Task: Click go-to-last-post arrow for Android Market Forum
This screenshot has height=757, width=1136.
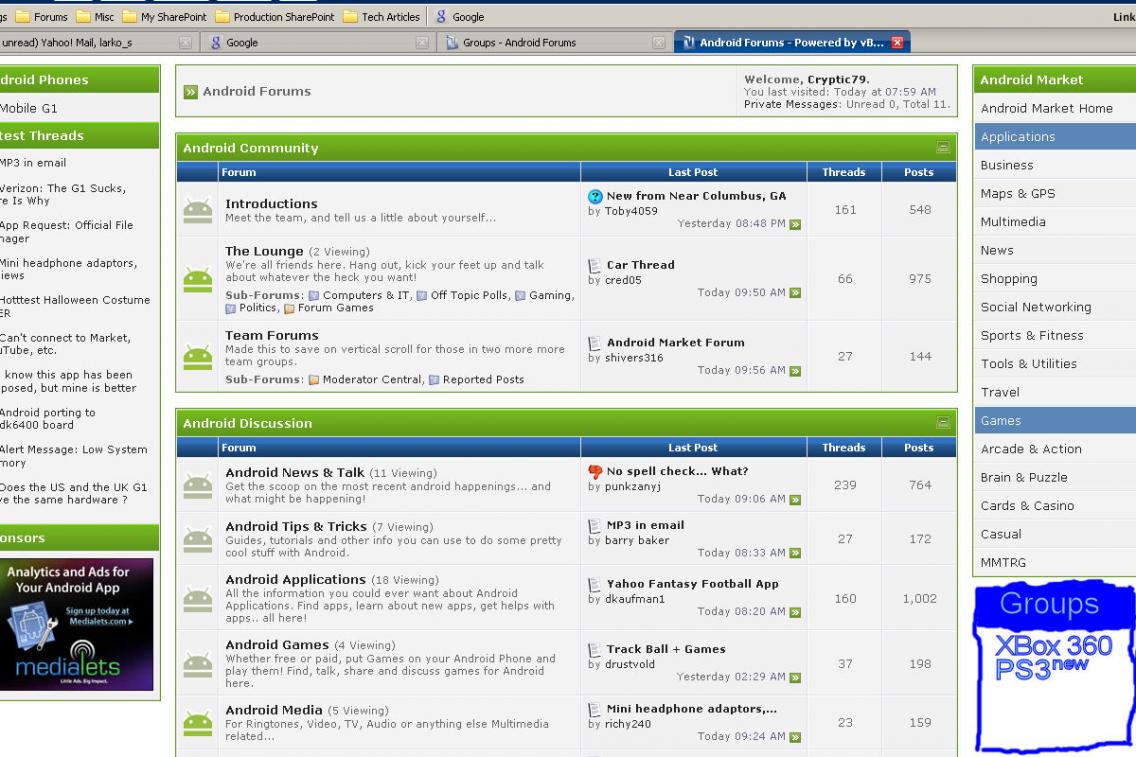Action: [x=795, y=371]
